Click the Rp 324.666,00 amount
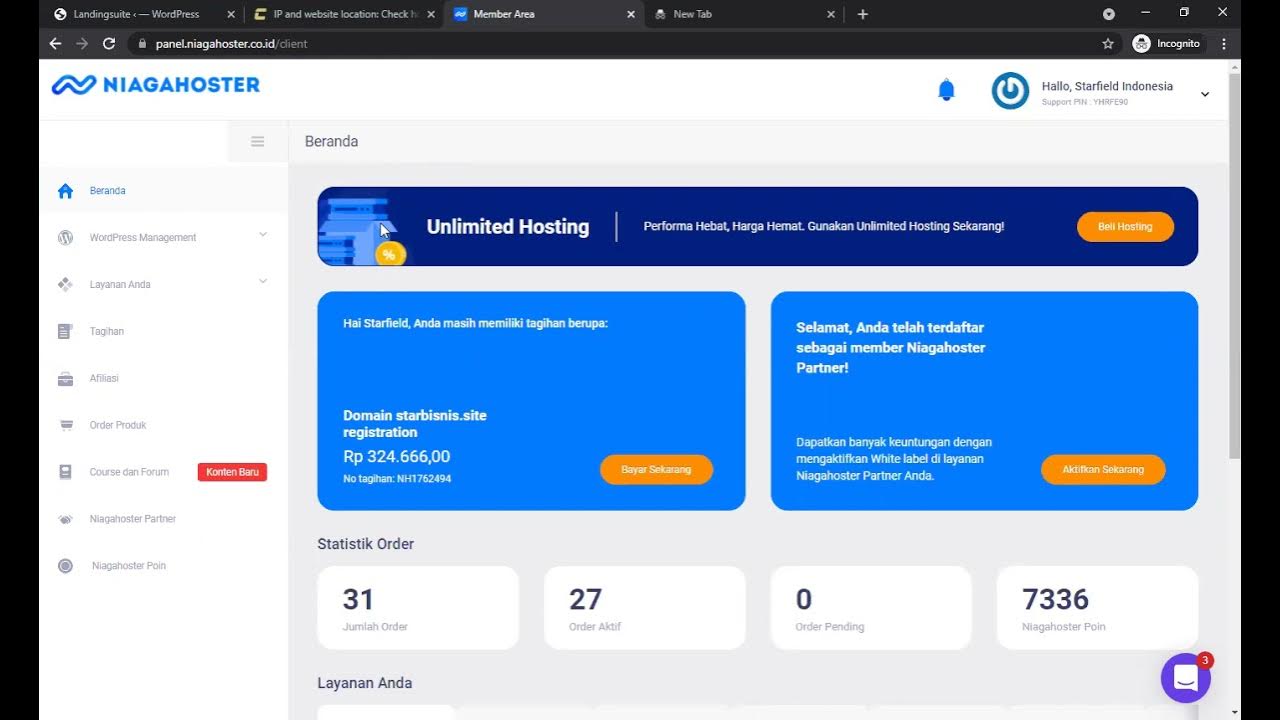 (x=397, y=457)
